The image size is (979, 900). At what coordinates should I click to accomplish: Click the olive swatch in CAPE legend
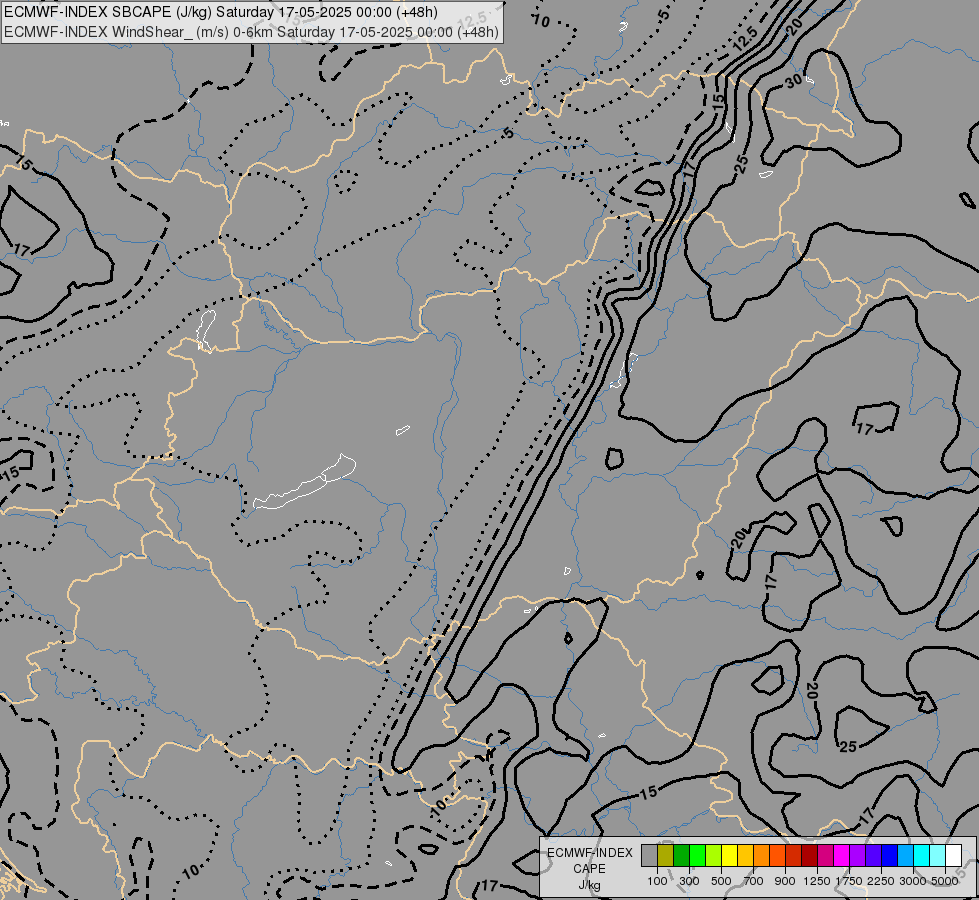(666, 855)
